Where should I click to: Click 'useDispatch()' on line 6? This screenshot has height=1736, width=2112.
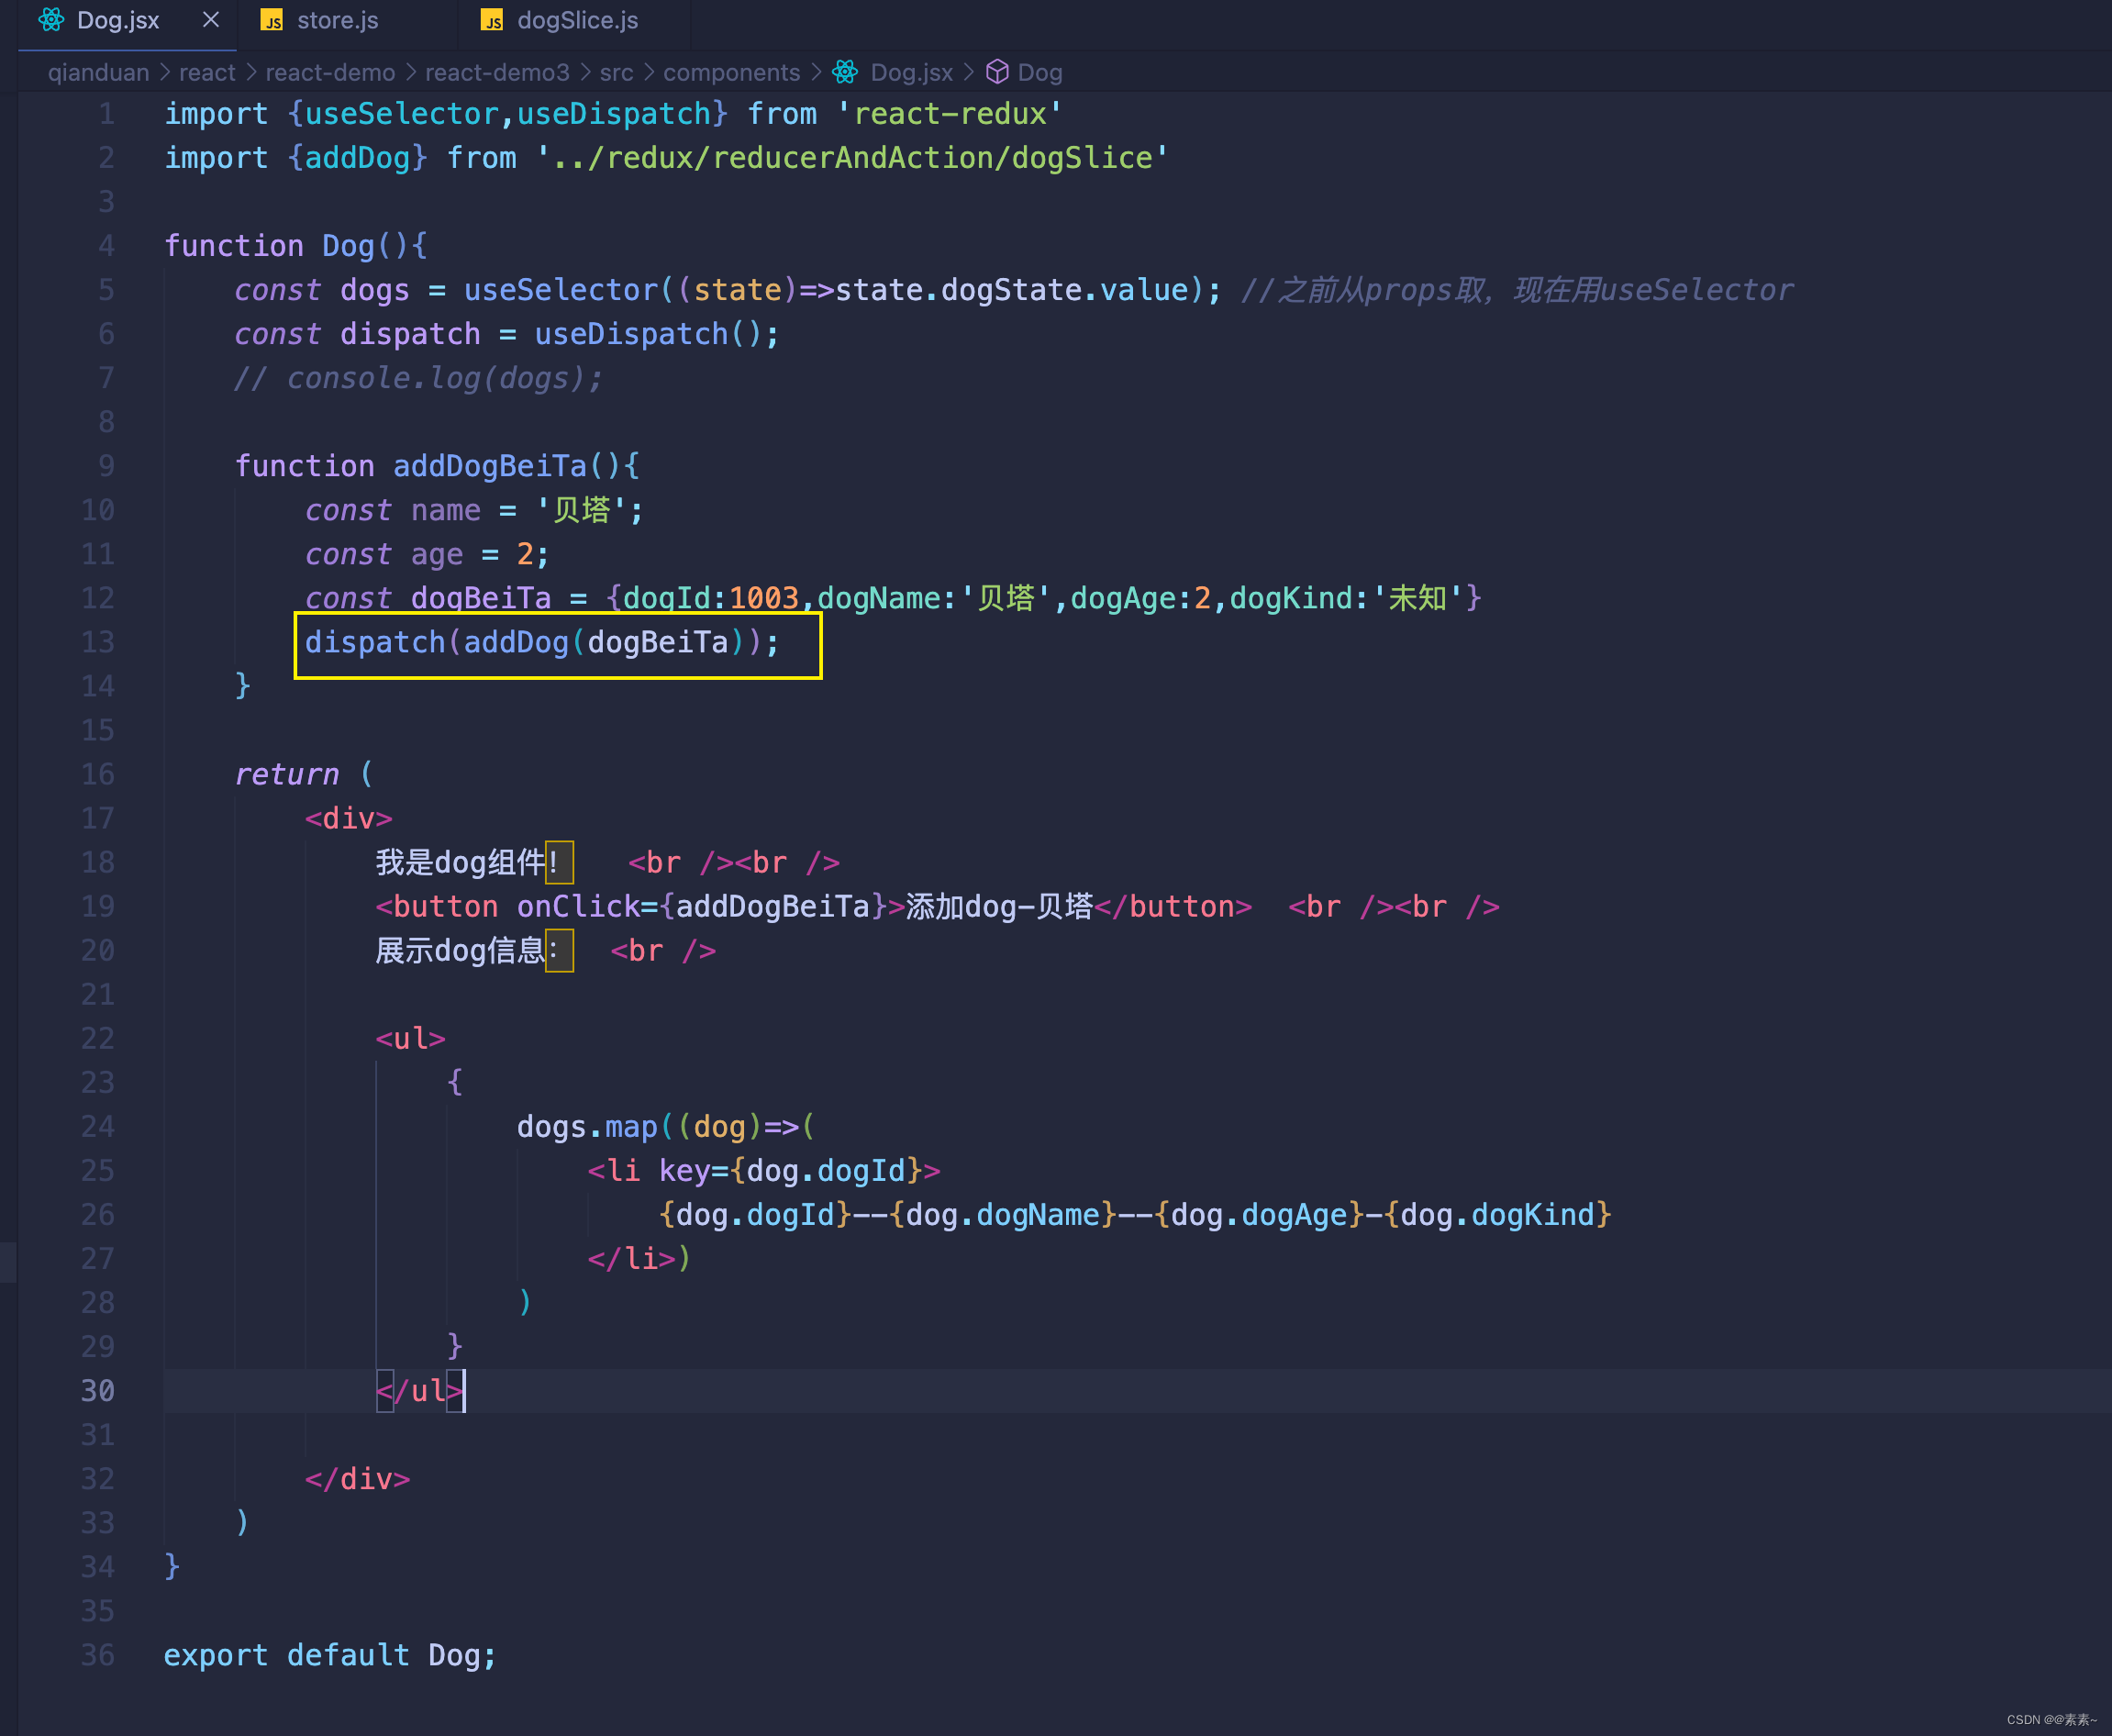[x=648, y=334]
